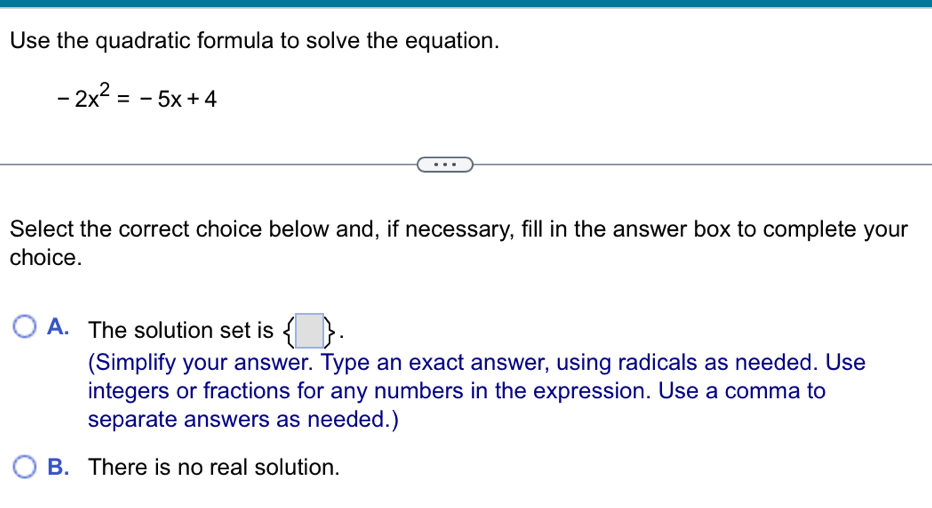Click the horizontal divider line left of ellipsis
Image resolution: width=932 pixels, height=508 pixels.
tap(208, 165)
